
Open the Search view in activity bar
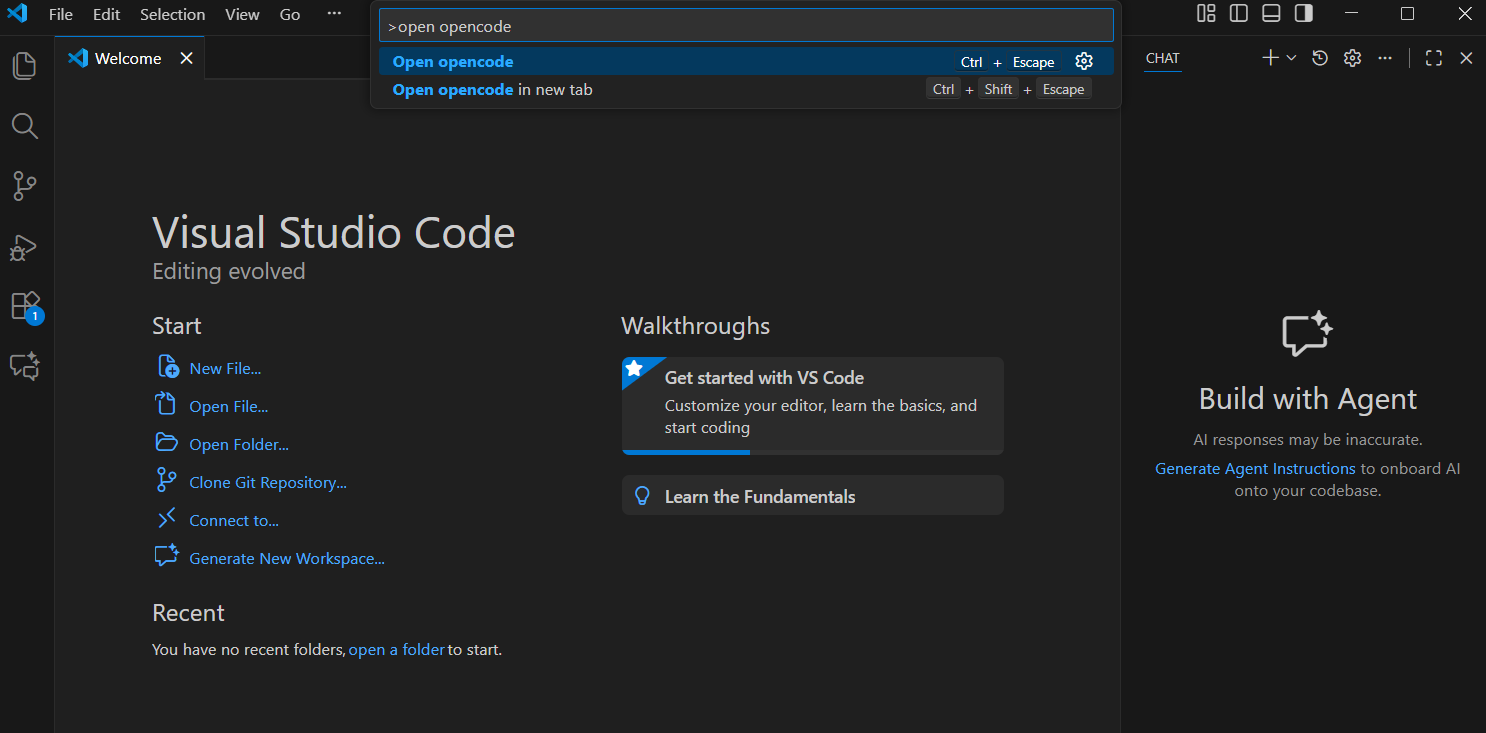click(x=24, y=126)
